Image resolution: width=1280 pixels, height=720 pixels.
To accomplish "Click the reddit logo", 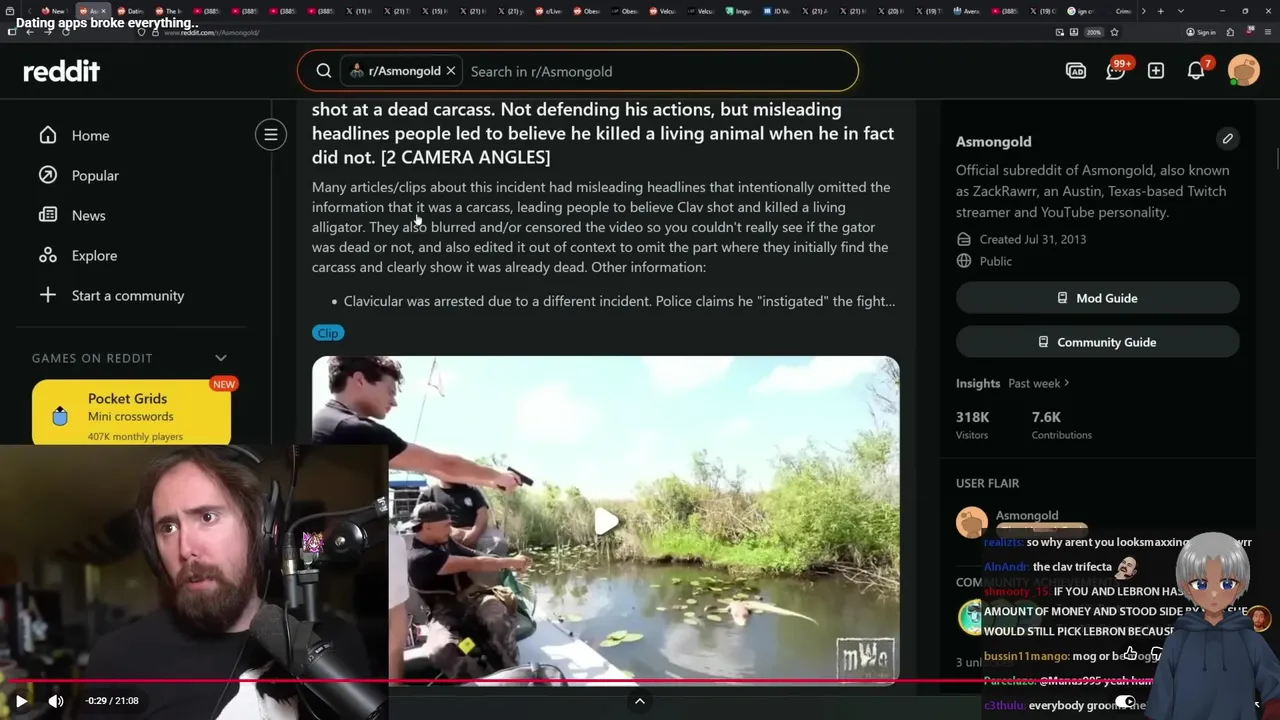I will pos(62,71).
